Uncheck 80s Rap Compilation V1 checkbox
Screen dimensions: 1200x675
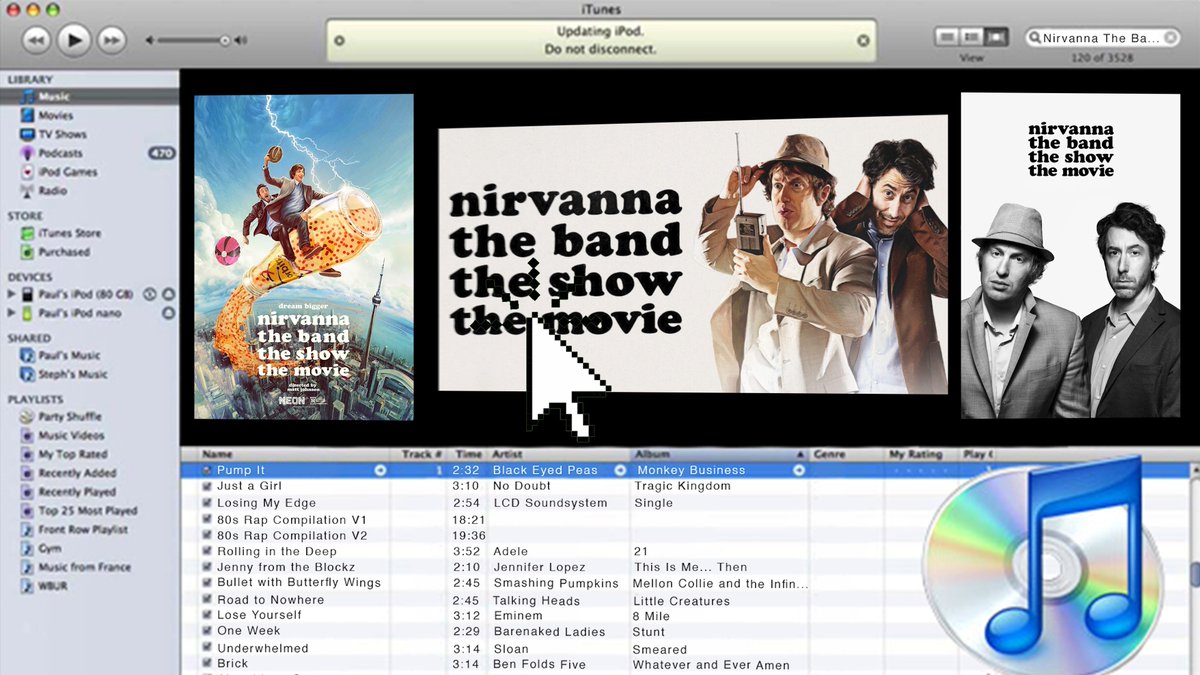click(x=207, y=520)
